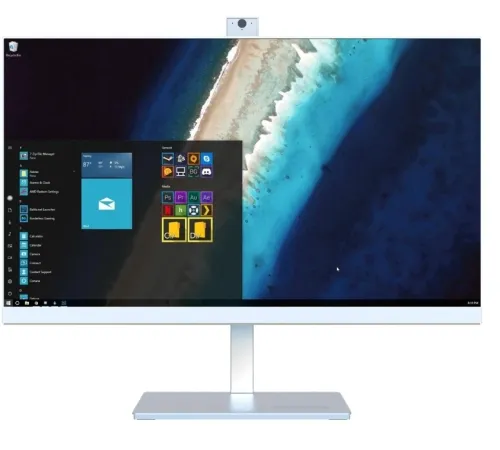This screenshot has height=450, width=500.
Task: Open File Explorer from the taskbar
Action: point(27,303)
